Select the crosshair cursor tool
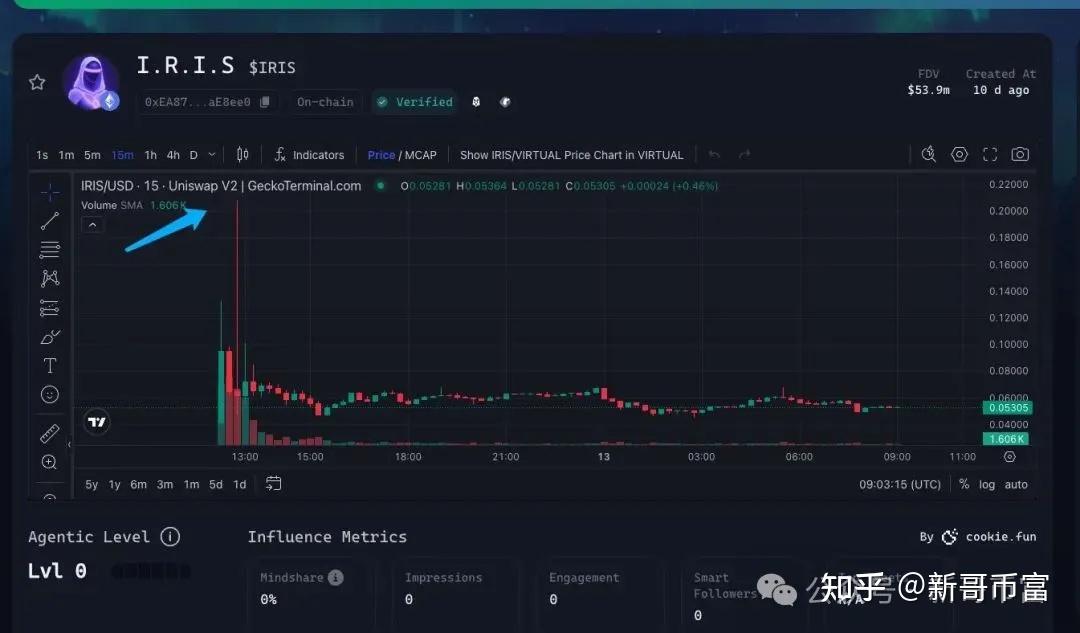Viewport: 1080px width, 633px height. (49, 192)
